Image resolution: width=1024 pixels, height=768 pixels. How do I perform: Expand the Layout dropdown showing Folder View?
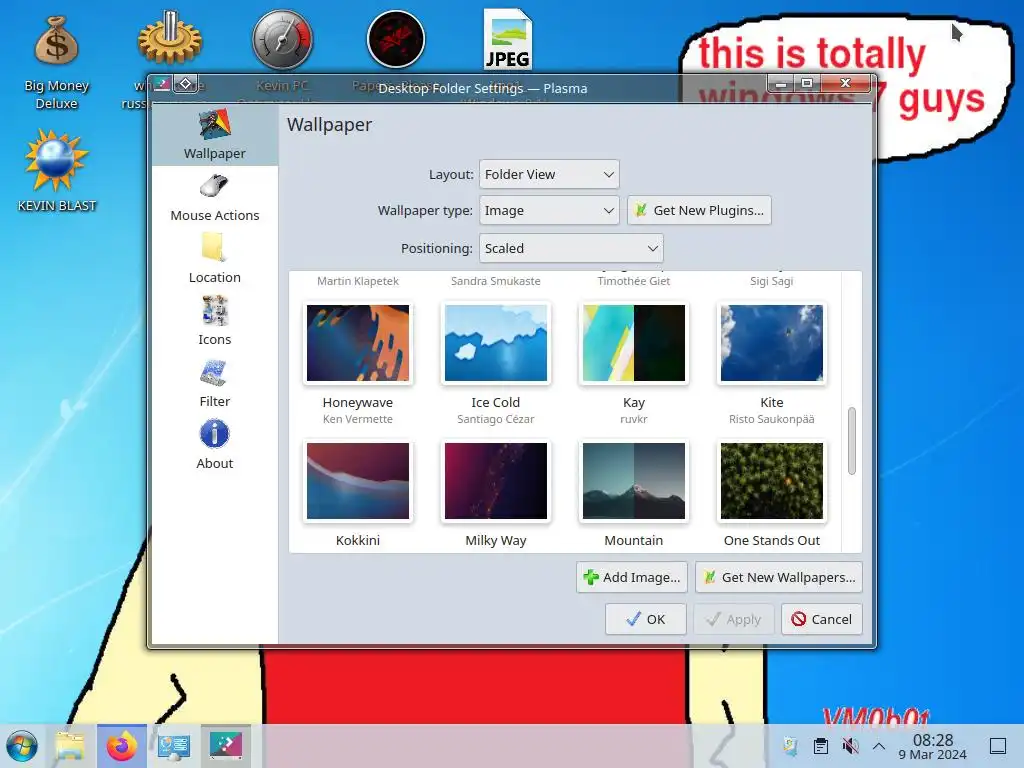coord(549,174)
